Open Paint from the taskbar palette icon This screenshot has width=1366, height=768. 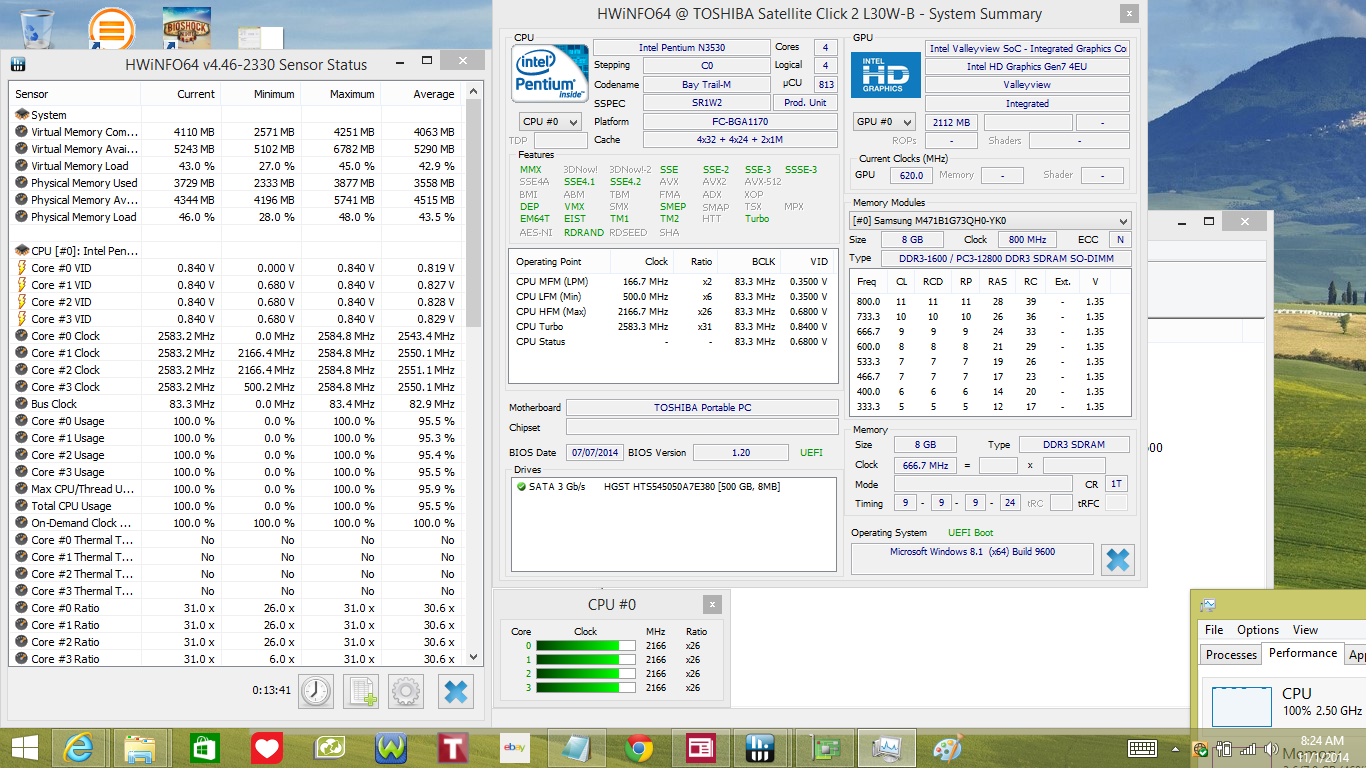coord(947,748)
